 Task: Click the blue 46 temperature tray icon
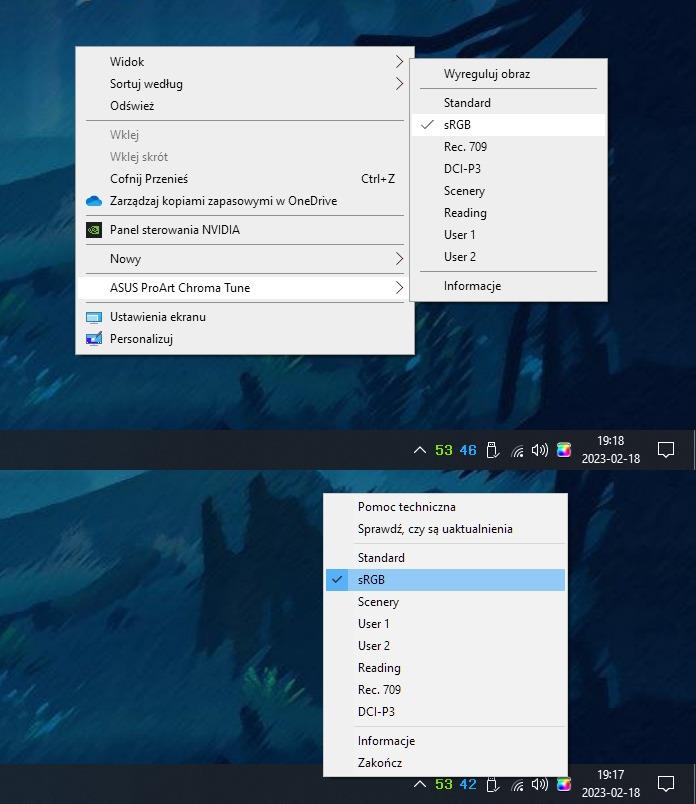pyautogui.click(x=468, y=450)
